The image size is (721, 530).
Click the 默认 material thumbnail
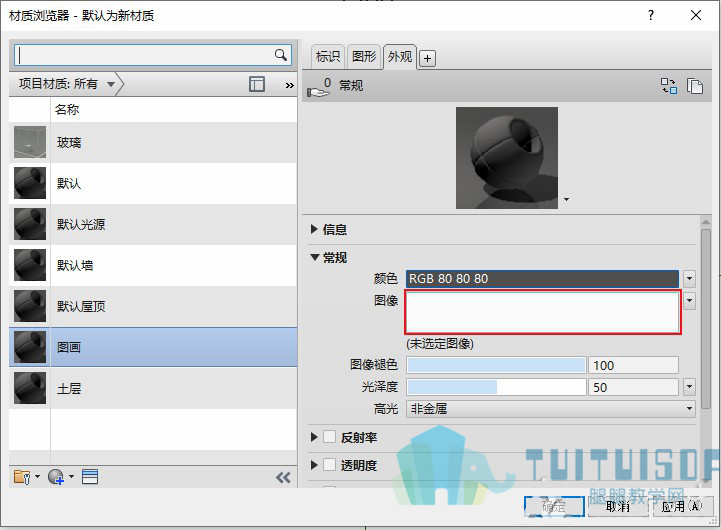click(30, 183)
